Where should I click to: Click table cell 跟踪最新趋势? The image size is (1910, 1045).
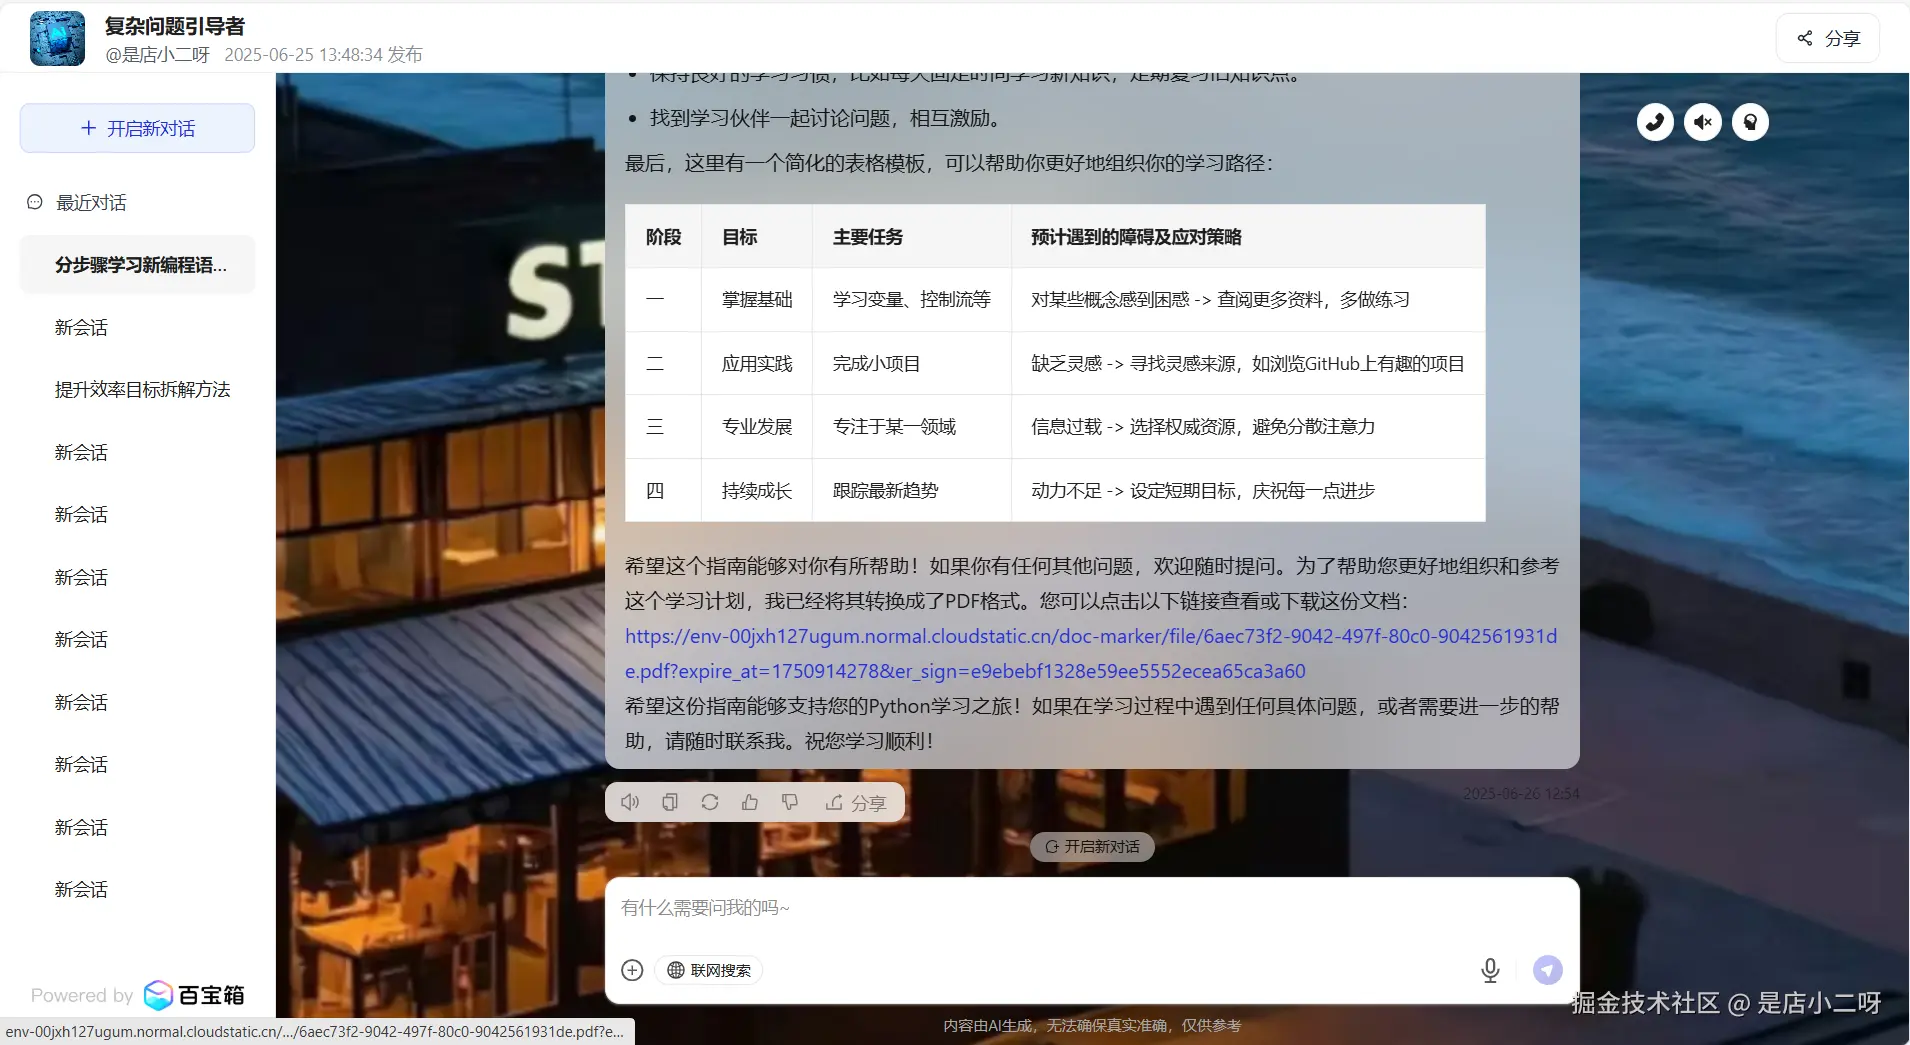(x=912, y=491)
